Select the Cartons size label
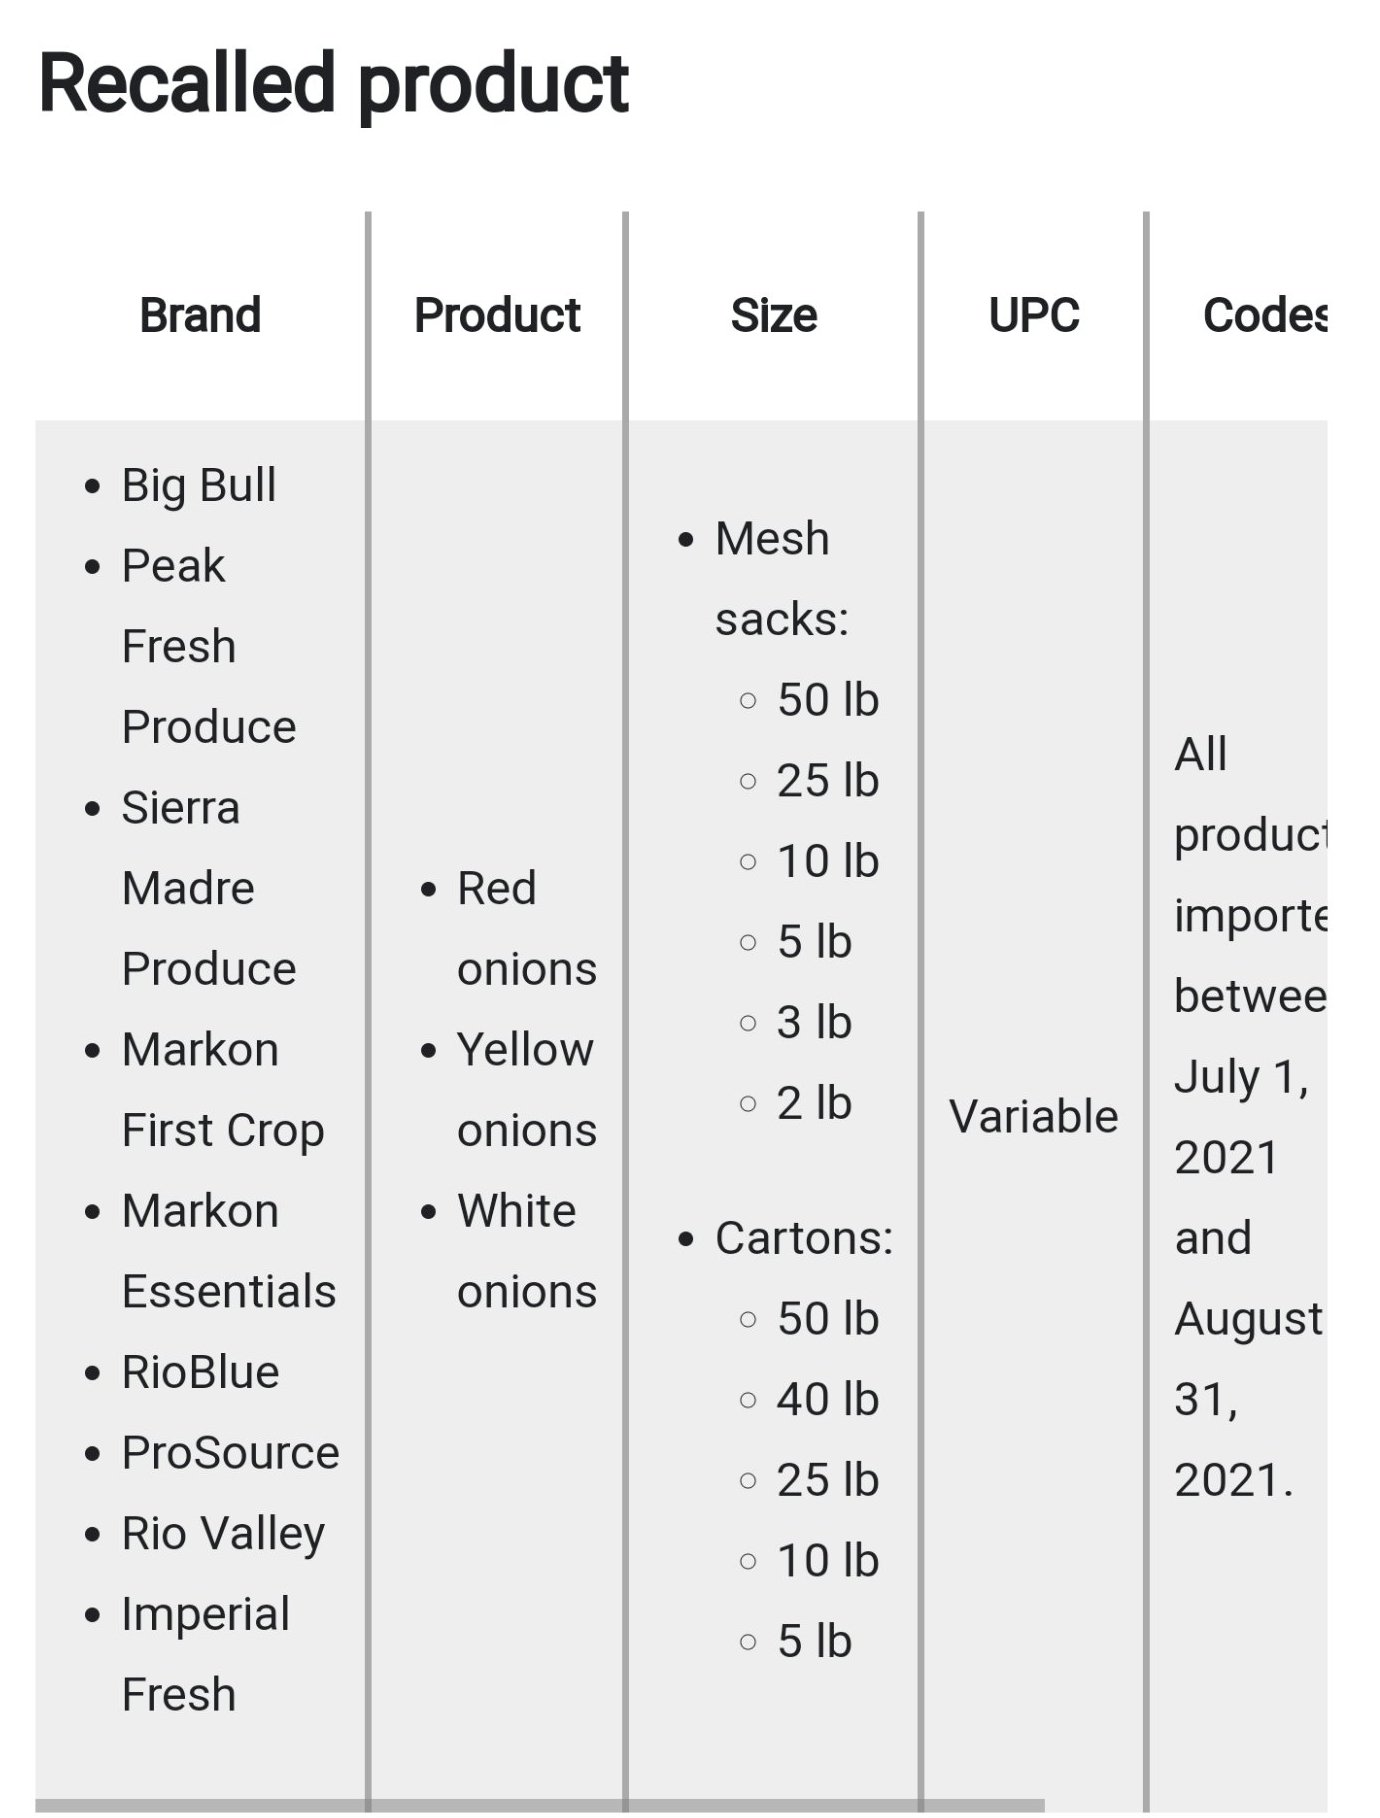The image size is (1380, 1818). click(803, 1239)
